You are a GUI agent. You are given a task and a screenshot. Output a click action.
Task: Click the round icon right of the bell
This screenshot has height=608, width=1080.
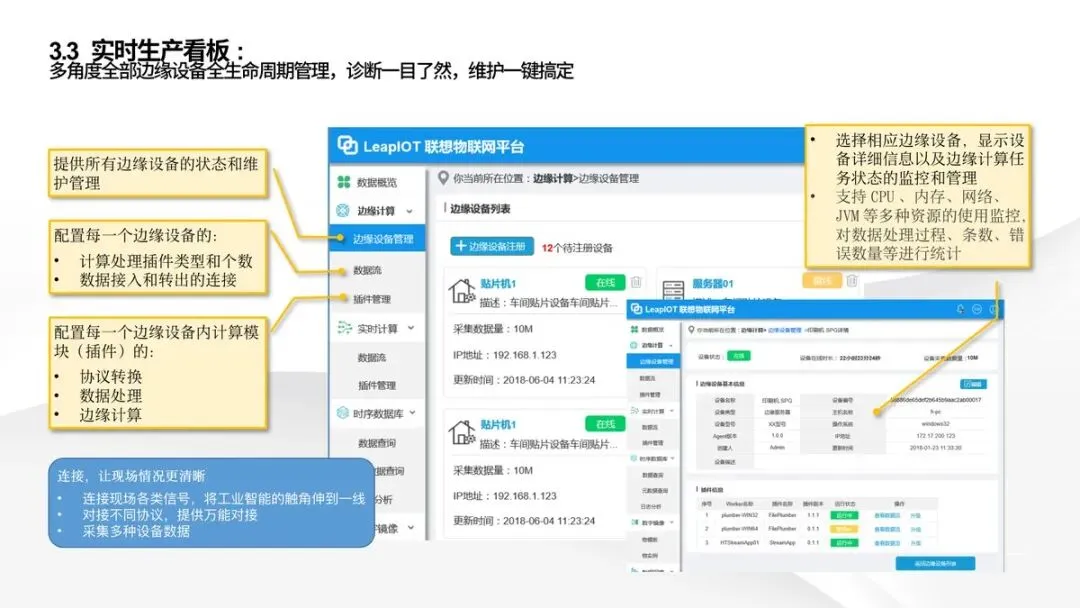click(x=977, y=309)
